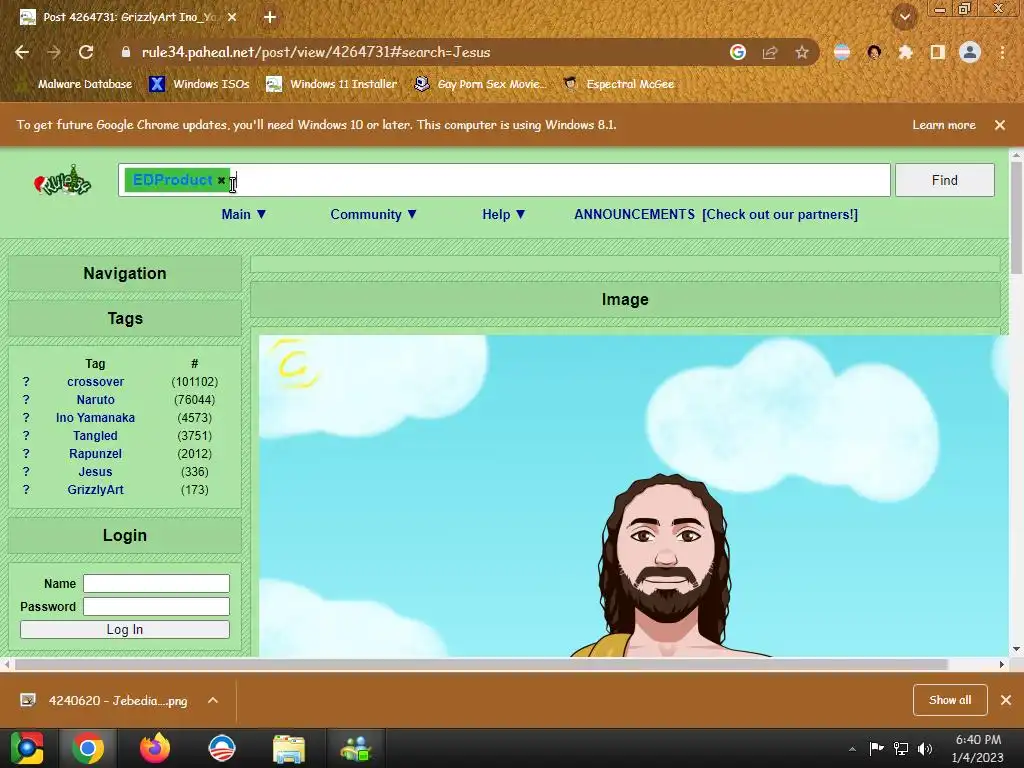1024x768 pixels.
Task: Click into the tag search field
Action: [504, 180]
